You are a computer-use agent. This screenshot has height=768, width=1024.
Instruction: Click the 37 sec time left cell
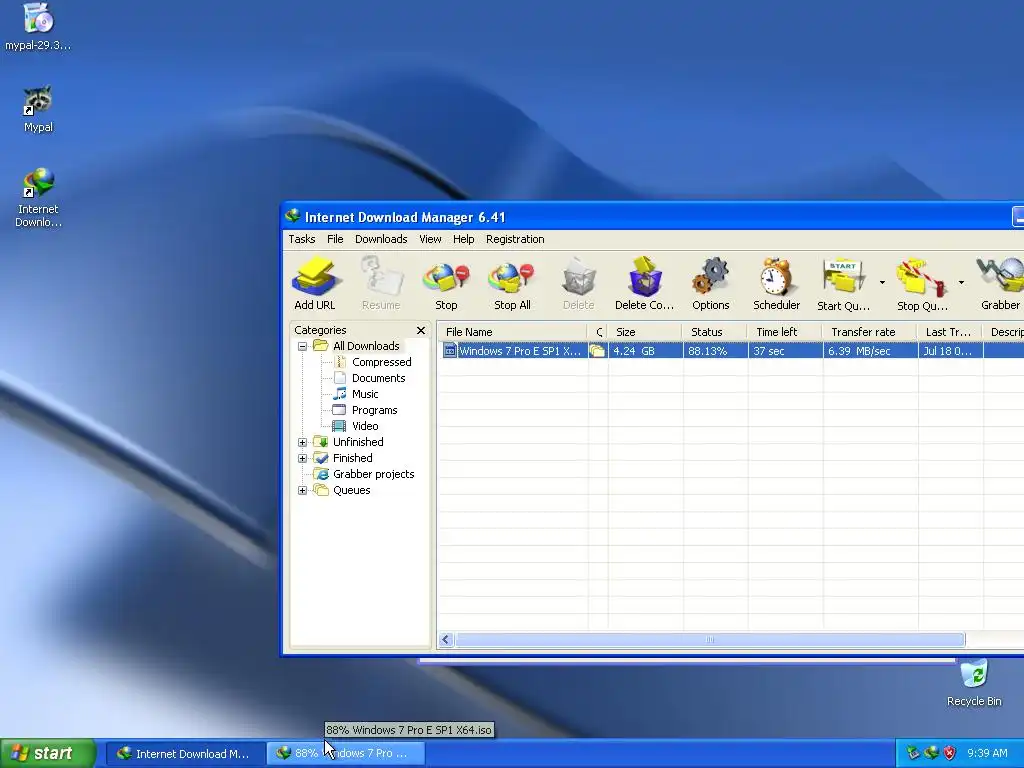786,351
